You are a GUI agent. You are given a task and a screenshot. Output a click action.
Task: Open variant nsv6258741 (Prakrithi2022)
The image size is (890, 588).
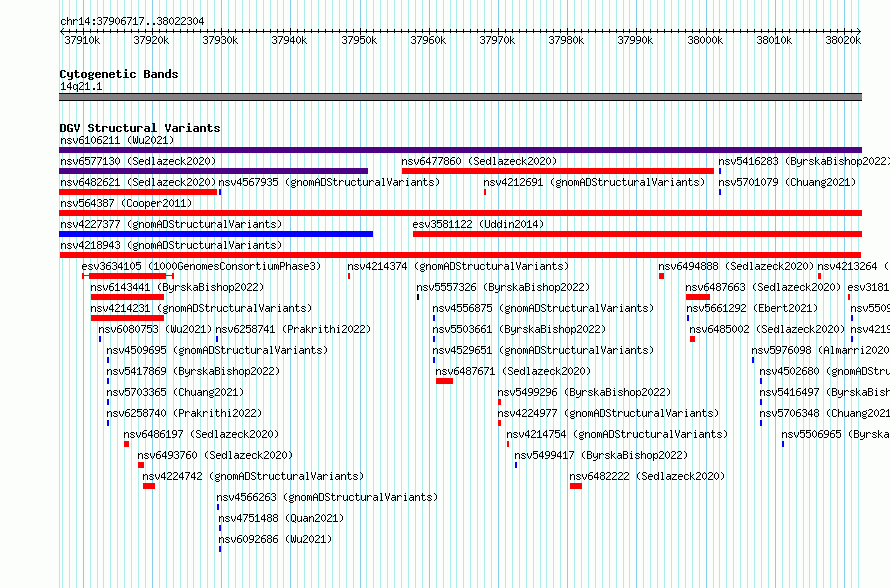click(293, 329)
